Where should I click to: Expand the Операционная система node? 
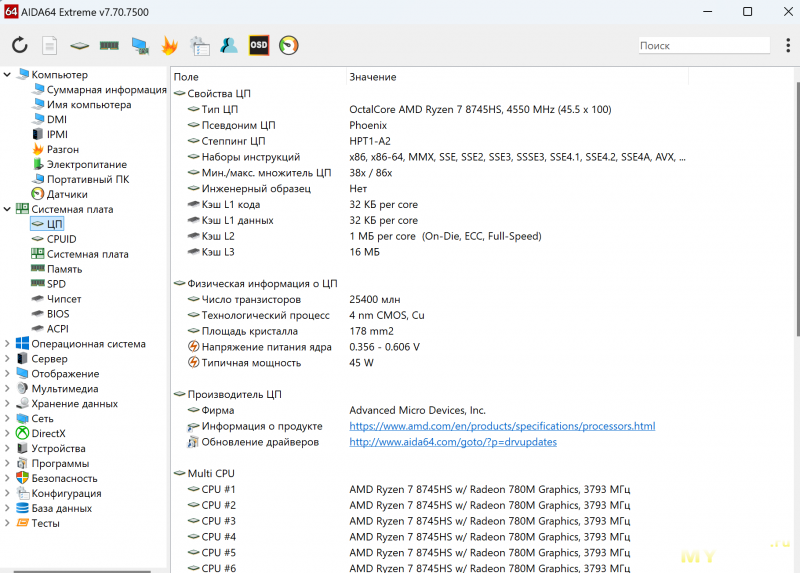pyautogui.click(x=7, y=344)
